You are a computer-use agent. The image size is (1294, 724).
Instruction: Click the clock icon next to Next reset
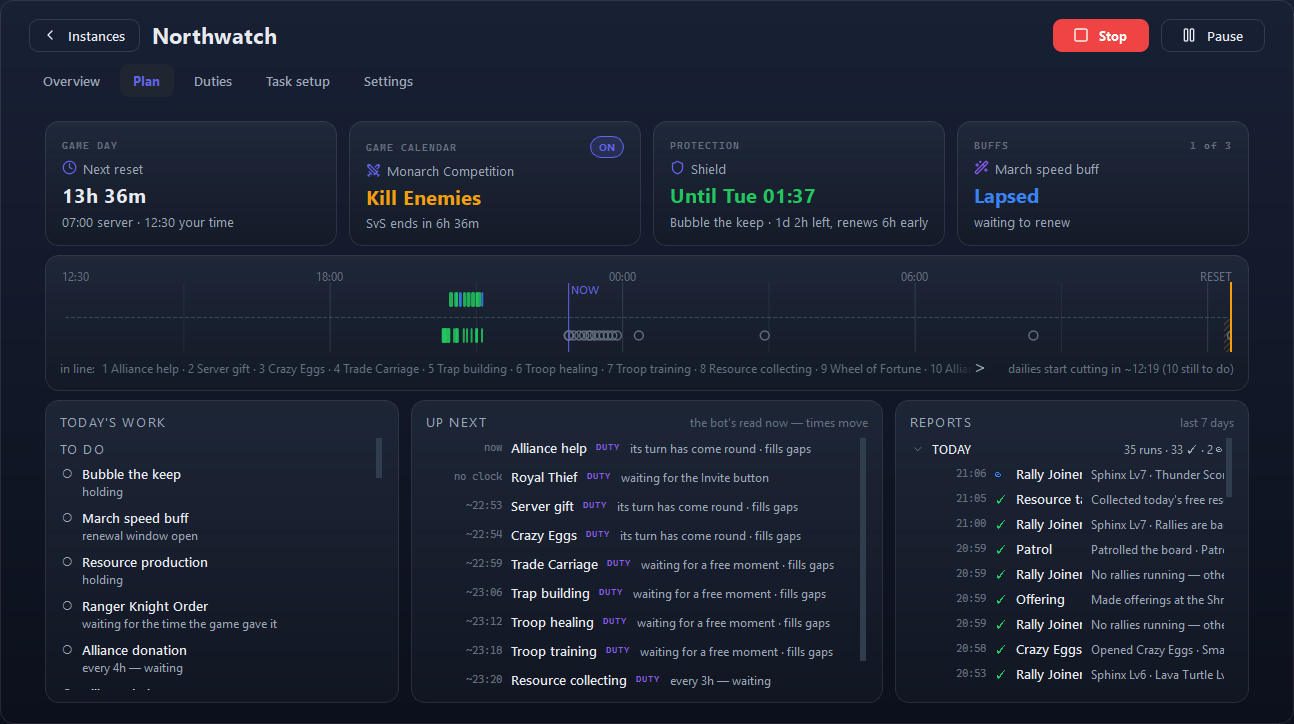coord(69,168)
